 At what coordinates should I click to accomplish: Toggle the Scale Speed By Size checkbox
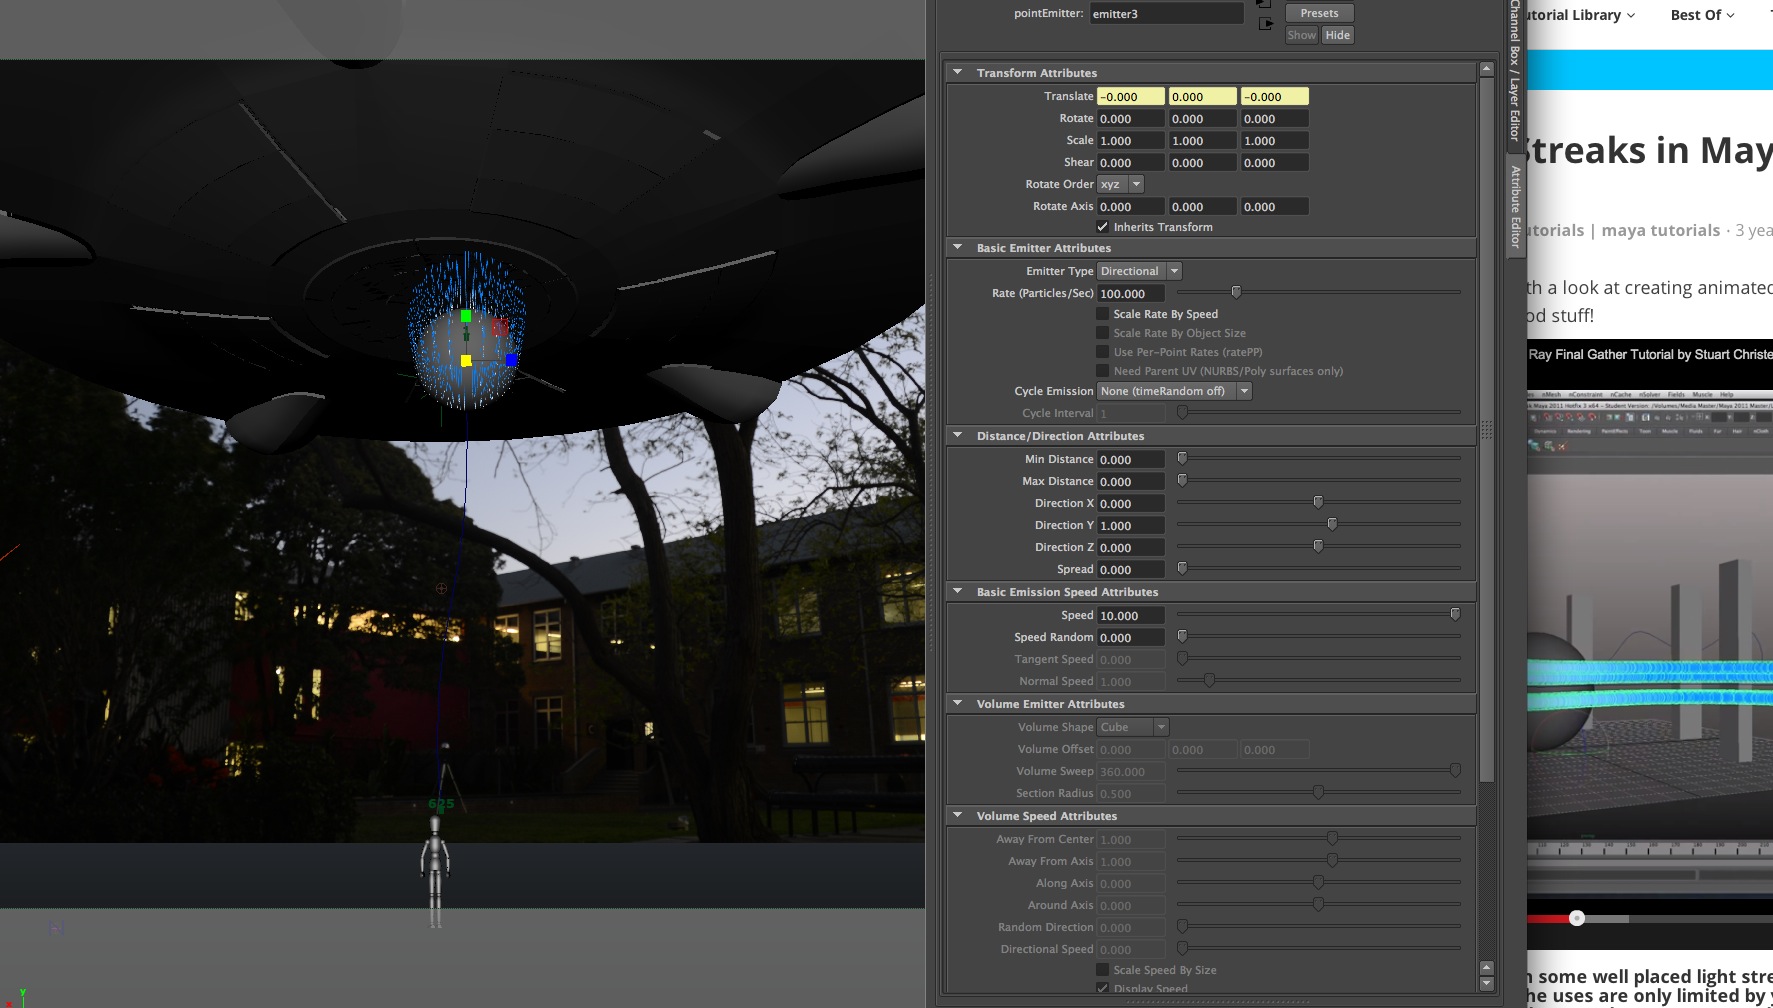click(1103, 970)
